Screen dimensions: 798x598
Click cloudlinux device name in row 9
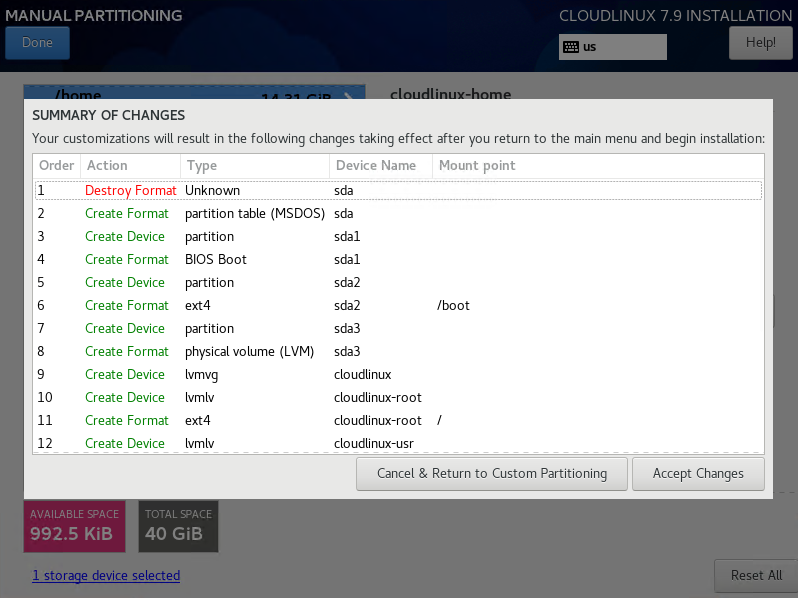362,375
